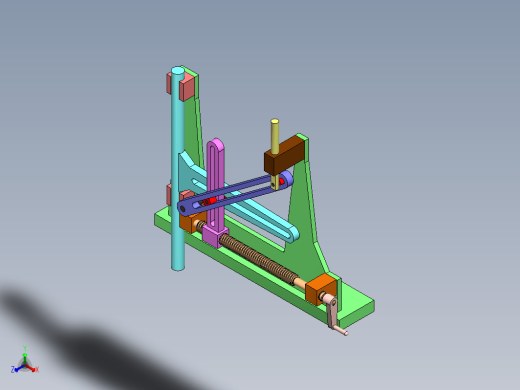Pick the brown rectangular guide block
Image resolution: width=520 pixels, height=390 pixels.
[x=284, y=155]
